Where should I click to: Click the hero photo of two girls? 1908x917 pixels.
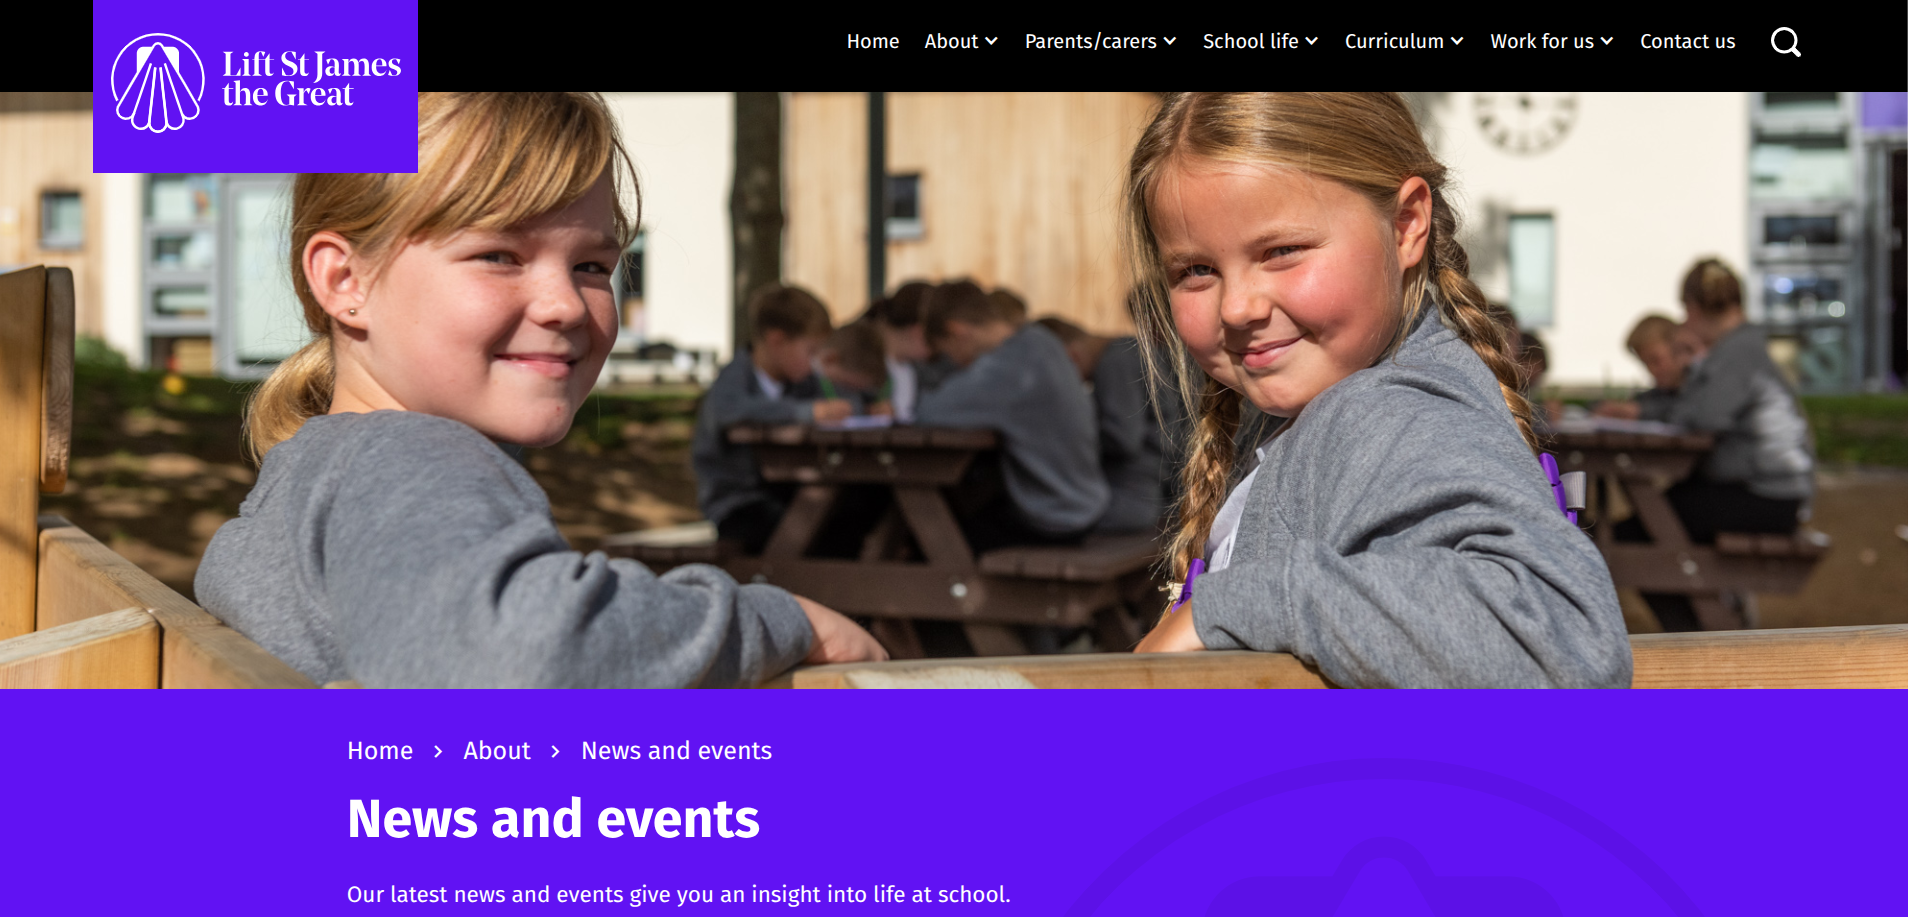click(954, 390)
